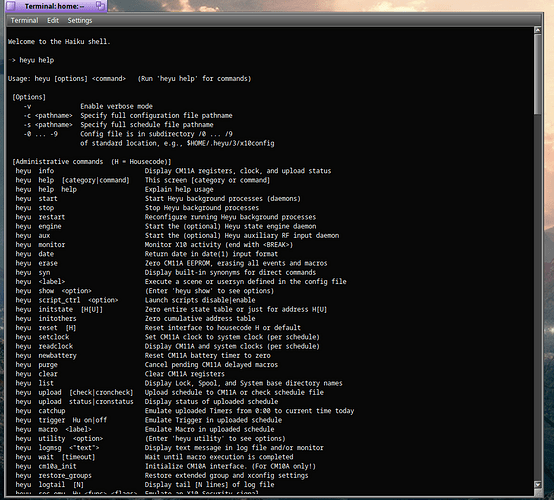Click the 'heyu list' row
The height and width of the screenshot is (500, 554).
tap(179, 383)
